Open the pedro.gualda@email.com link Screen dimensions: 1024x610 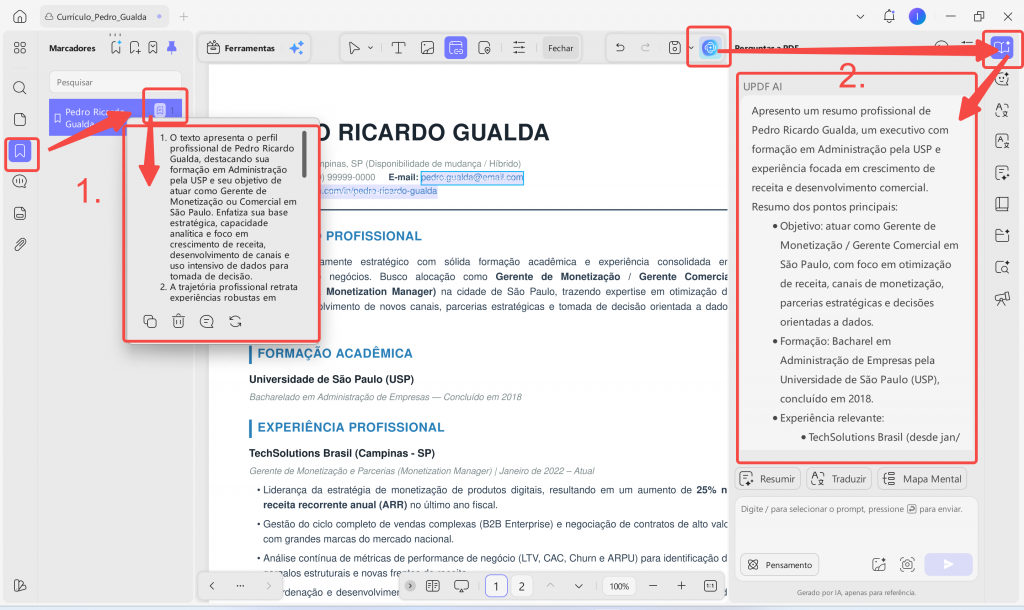(472, 177)
